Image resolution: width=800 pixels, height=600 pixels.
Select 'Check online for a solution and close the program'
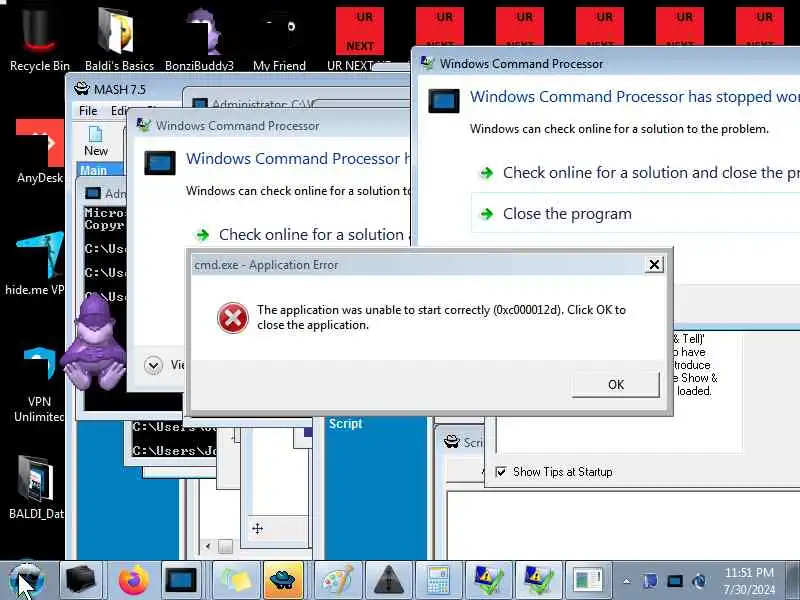640,173
